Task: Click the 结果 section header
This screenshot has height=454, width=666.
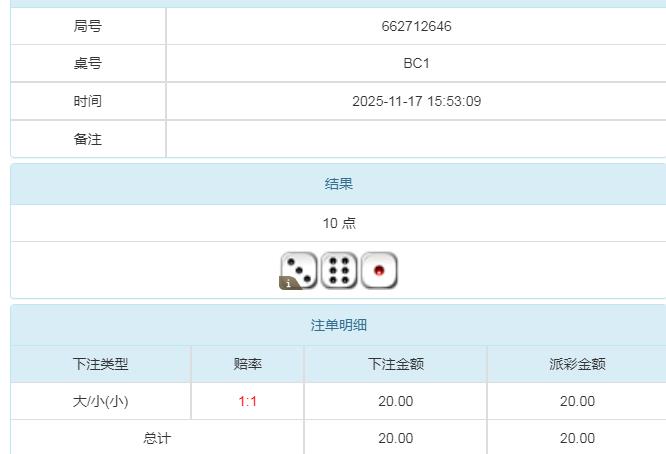Action: point(339,184)
